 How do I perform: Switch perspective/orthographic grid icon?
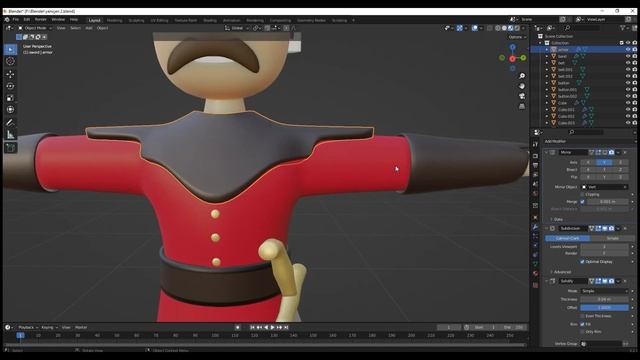coord(522,106)
